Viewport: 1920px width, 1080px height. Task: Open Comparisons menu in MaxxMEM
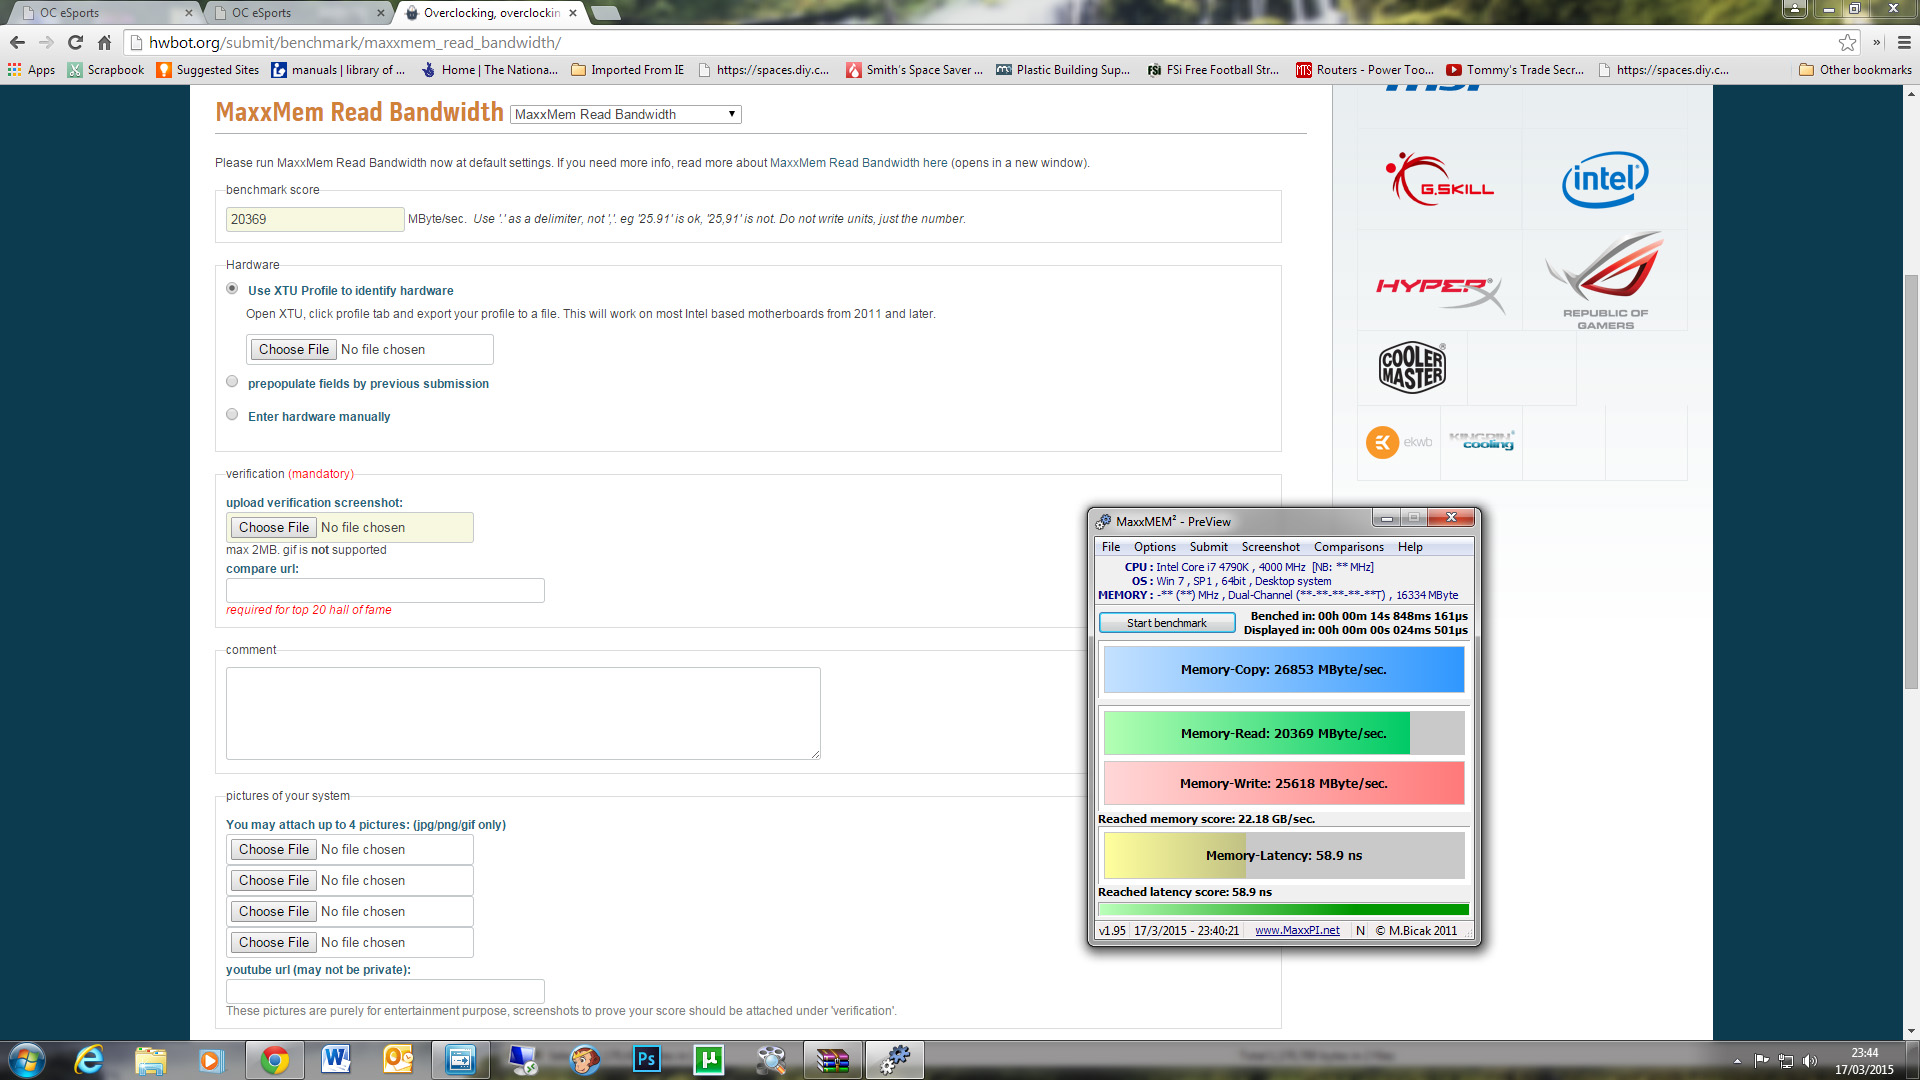pos(1348,547)
